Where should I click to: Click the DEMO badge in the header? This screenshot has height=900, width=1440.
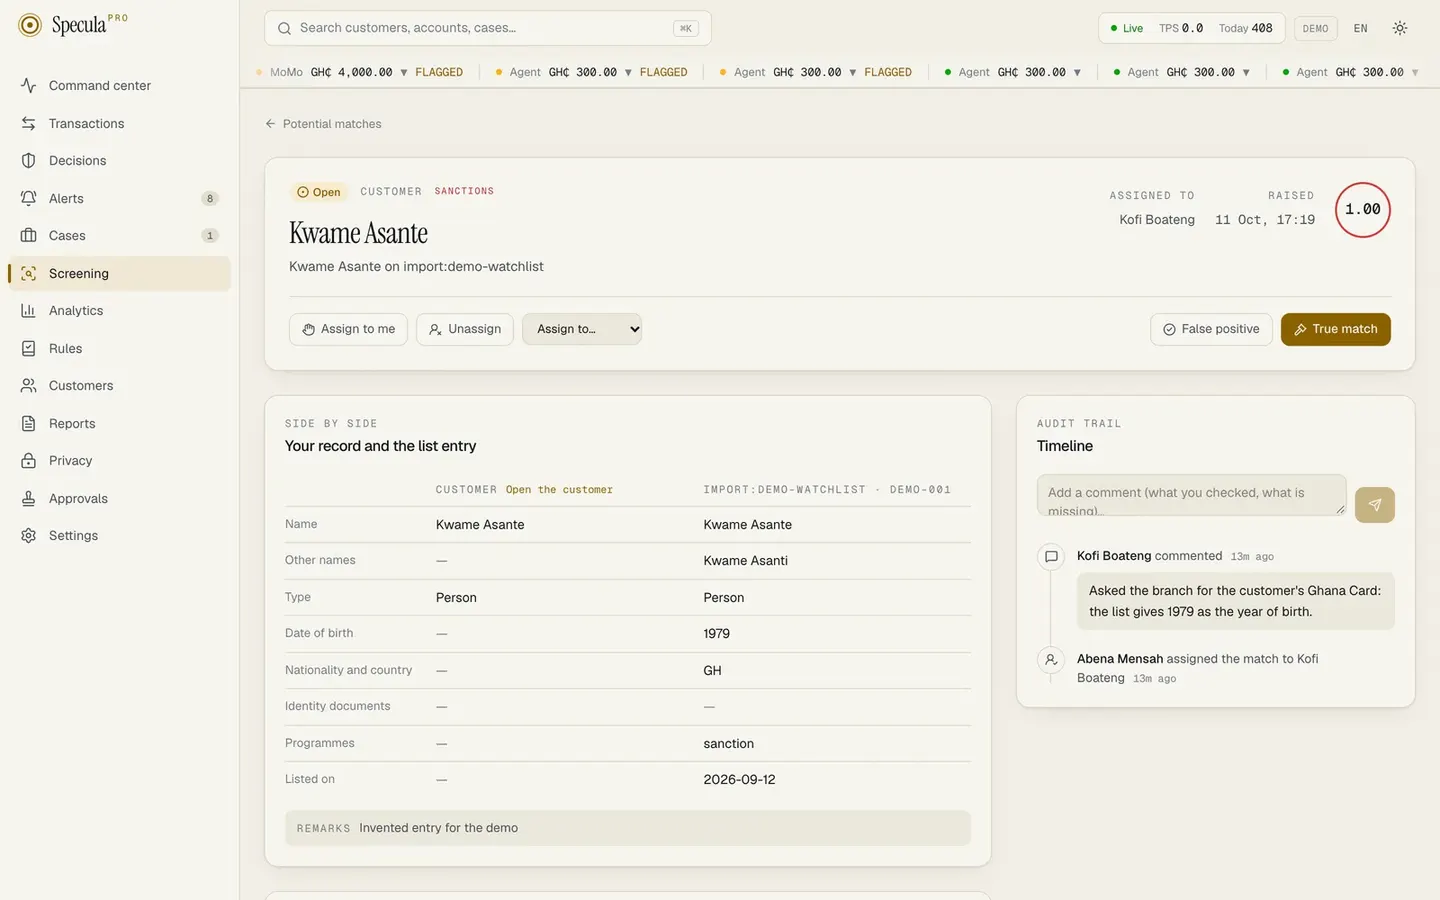tap(1315, 28)
